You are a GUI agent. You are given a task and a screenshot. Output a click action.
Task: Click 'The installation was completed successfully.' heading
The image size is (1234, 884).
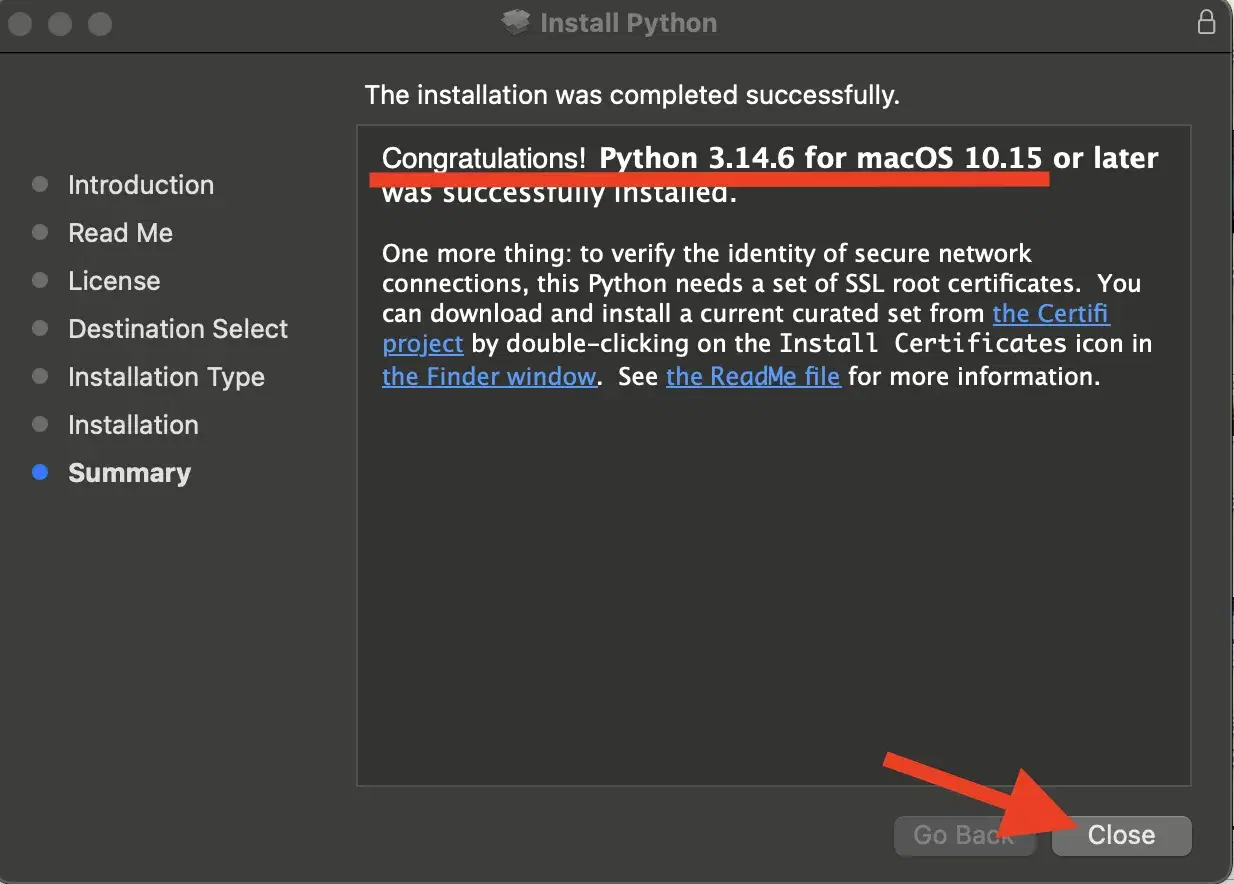coord(632,95)
